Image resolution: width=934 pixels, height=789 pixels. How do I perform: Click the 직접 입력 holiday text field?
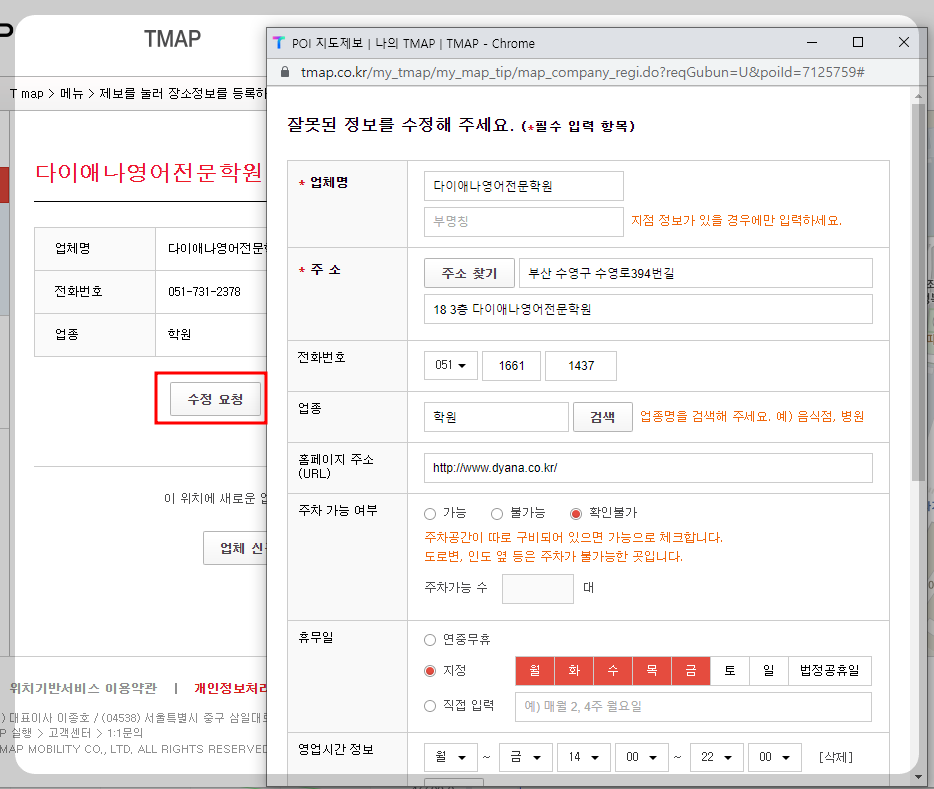[x=693, y=707]
